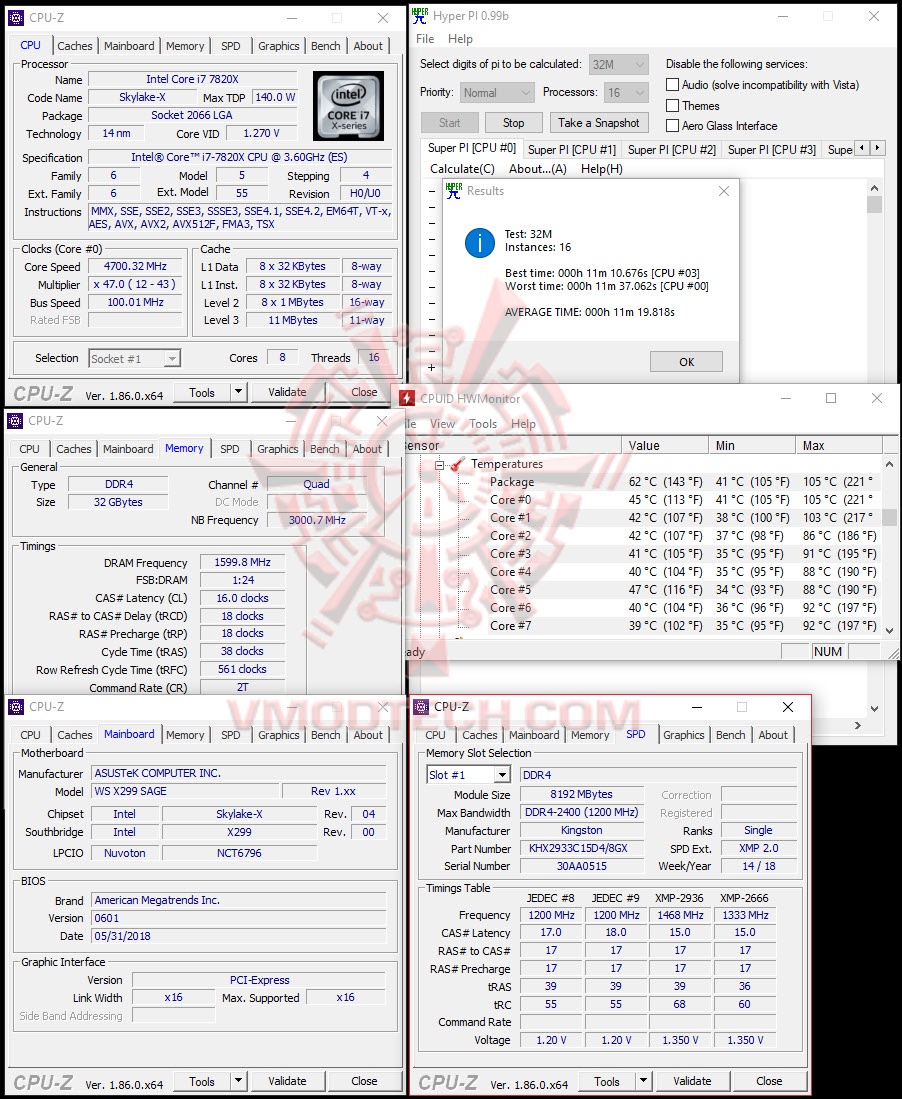902x1099 pixels.
Task: Click the Stop button in Hyper PI
Action: pyautogui.click(x=513, y=123)
